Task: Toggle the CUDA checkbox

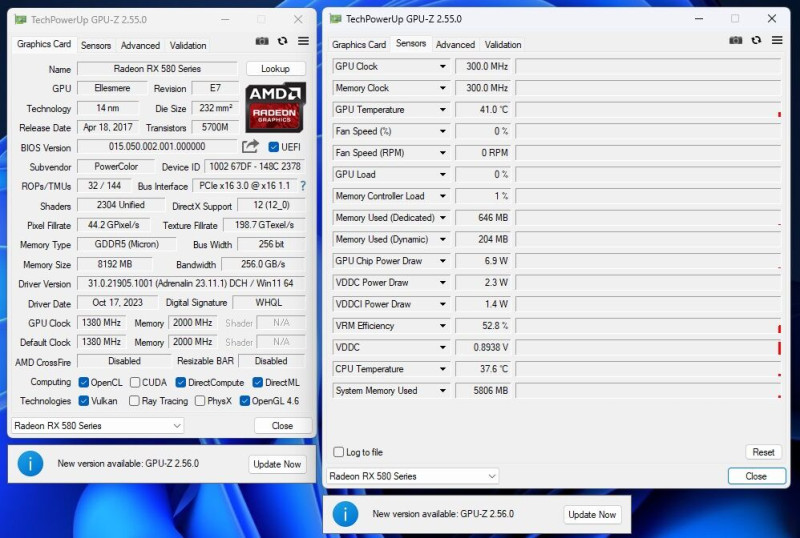Action: click(135, 382)
